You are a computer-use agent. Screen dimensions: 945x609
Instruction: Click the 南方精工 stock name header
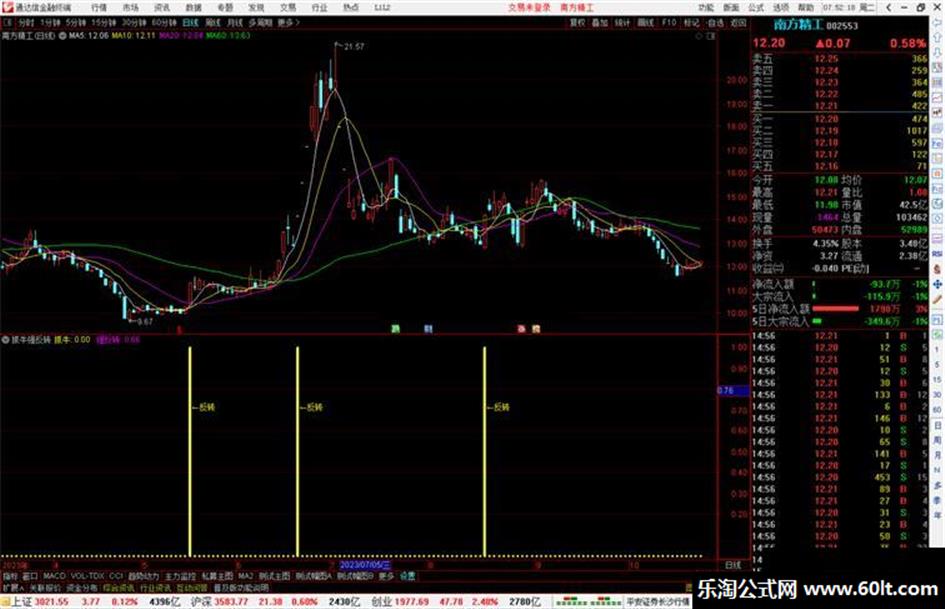click(798, 25)
